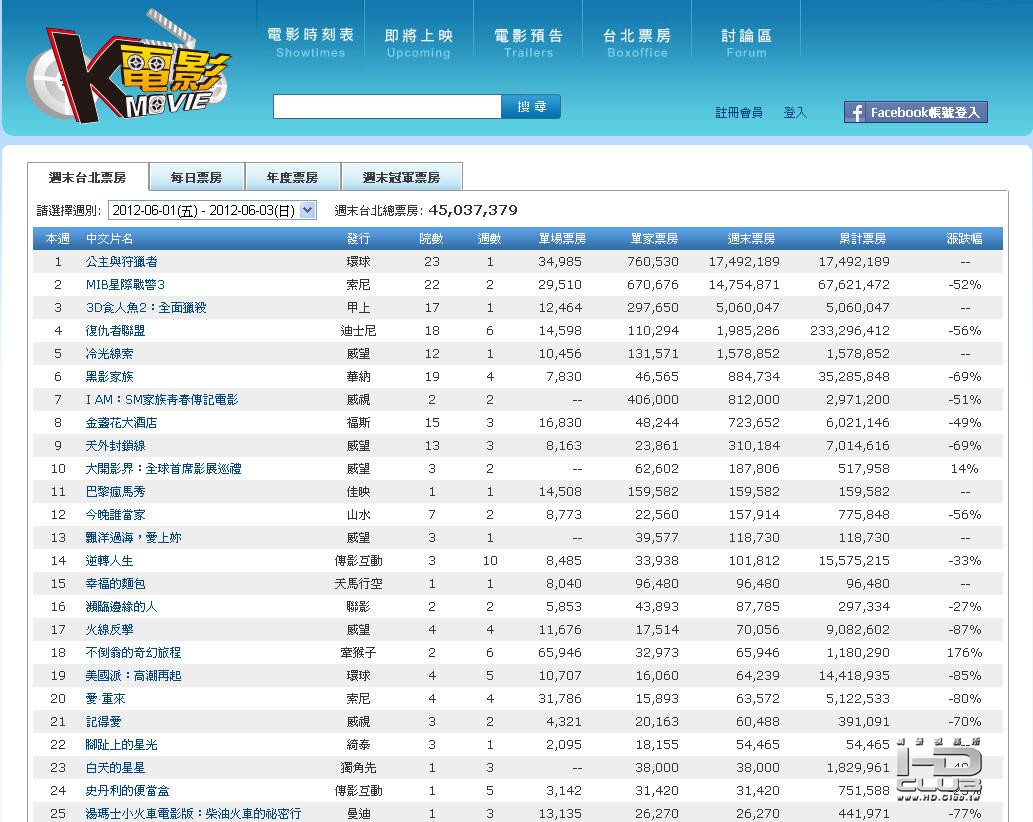Open movie 3D食人魚2：全面獵殺
The height and width of the screenshot is (822, 1033).
pos(146,308)
